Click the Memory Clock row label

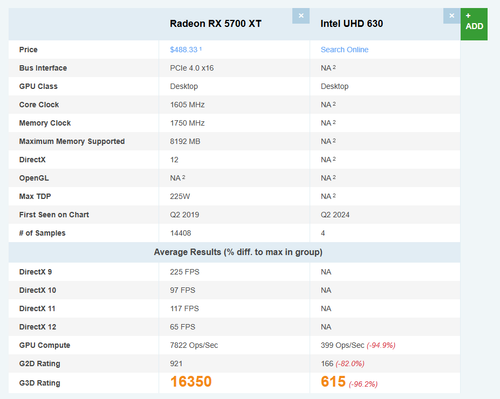click(45, 123)
